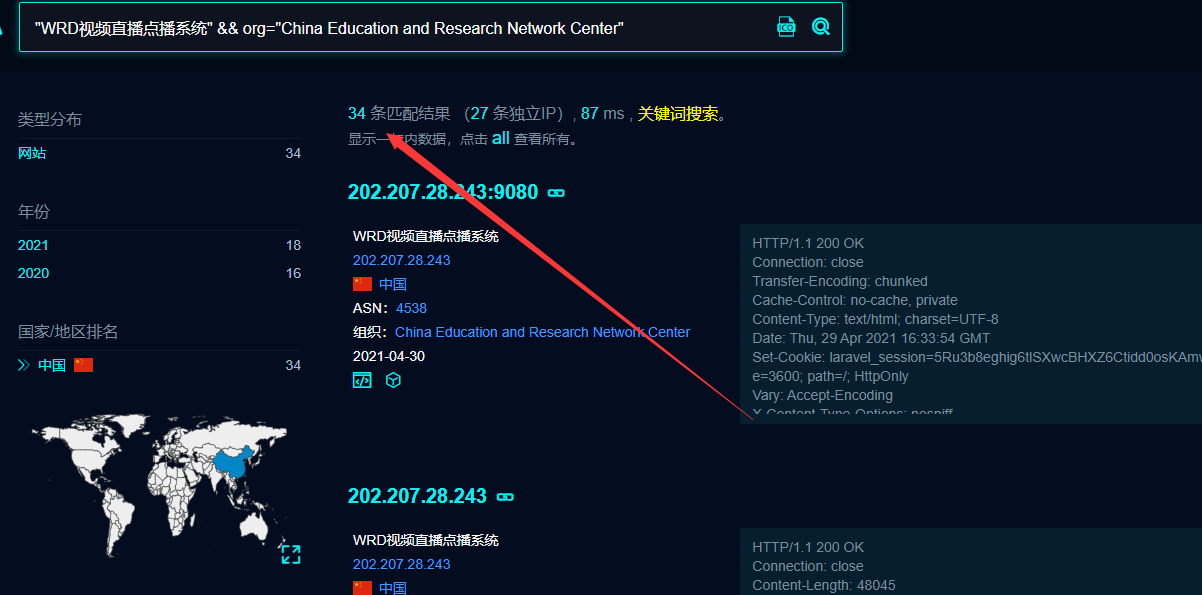Filter by country 中国 in sidebar
This screenshot has height=595, width=1202.
pos(52,365)
